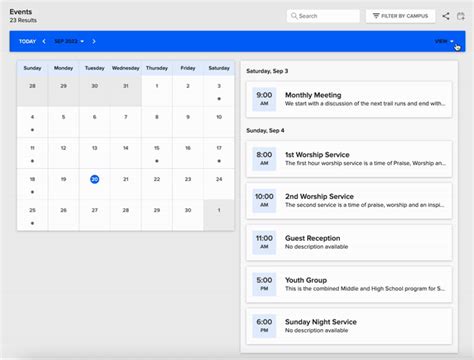Click the Today button
This screenshot has height=360, width=474.
point(27,41)
